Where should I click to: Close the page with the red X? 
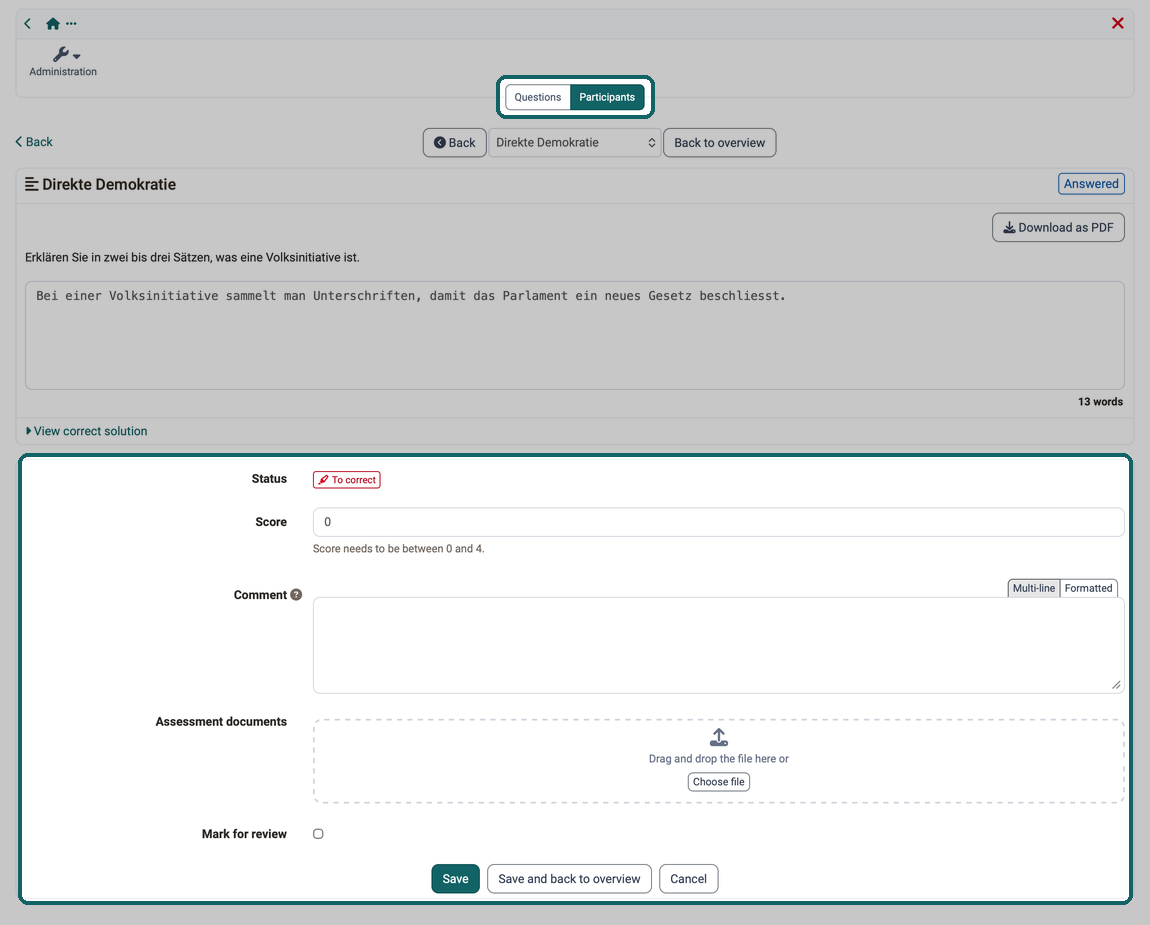tap(1117, 23)
